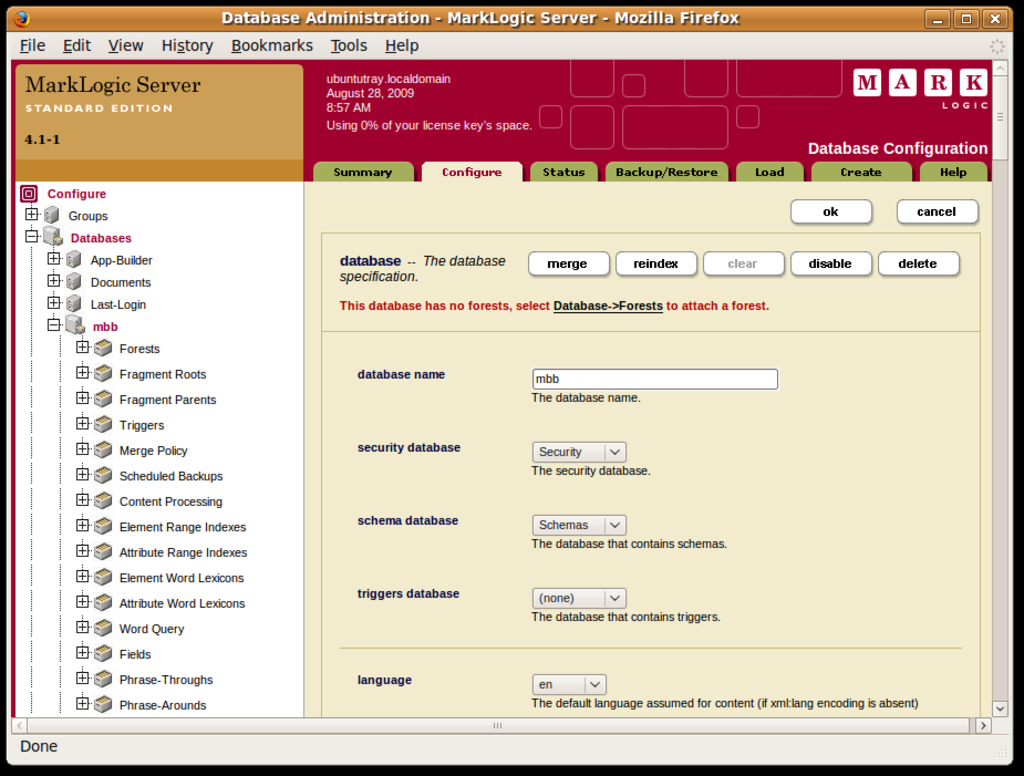The image size is (1024, 776).
Task: Click the delete button
Action: (x=918, y=264)
